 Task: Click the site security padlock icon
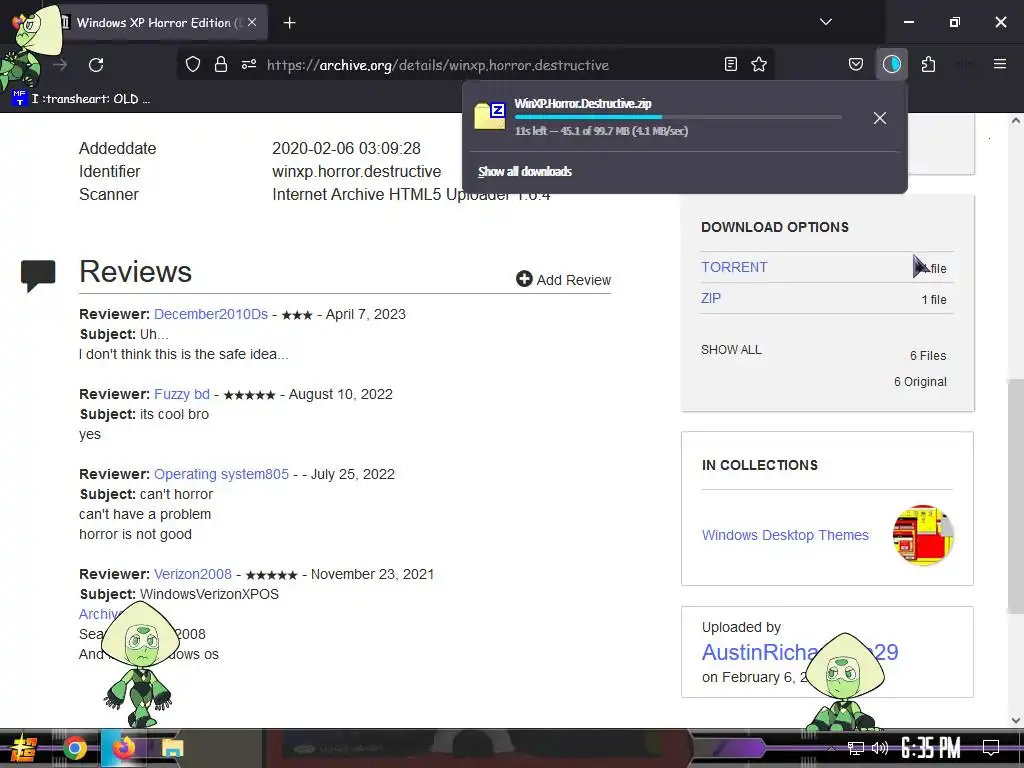tap(221, 64)
